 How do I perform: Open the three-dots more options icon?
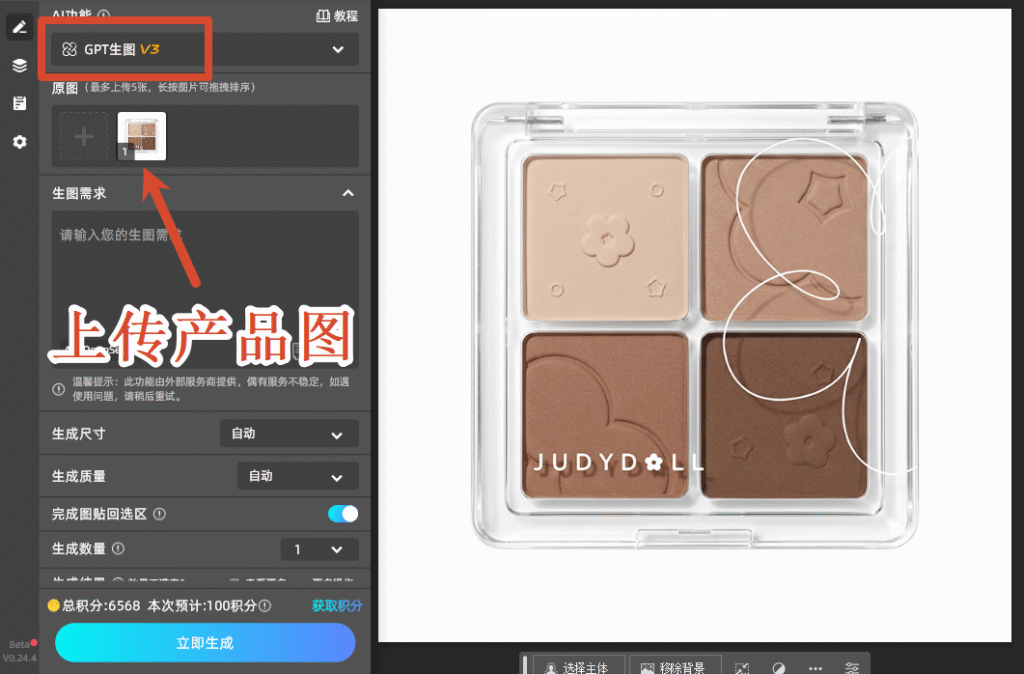tap(815, 667)
